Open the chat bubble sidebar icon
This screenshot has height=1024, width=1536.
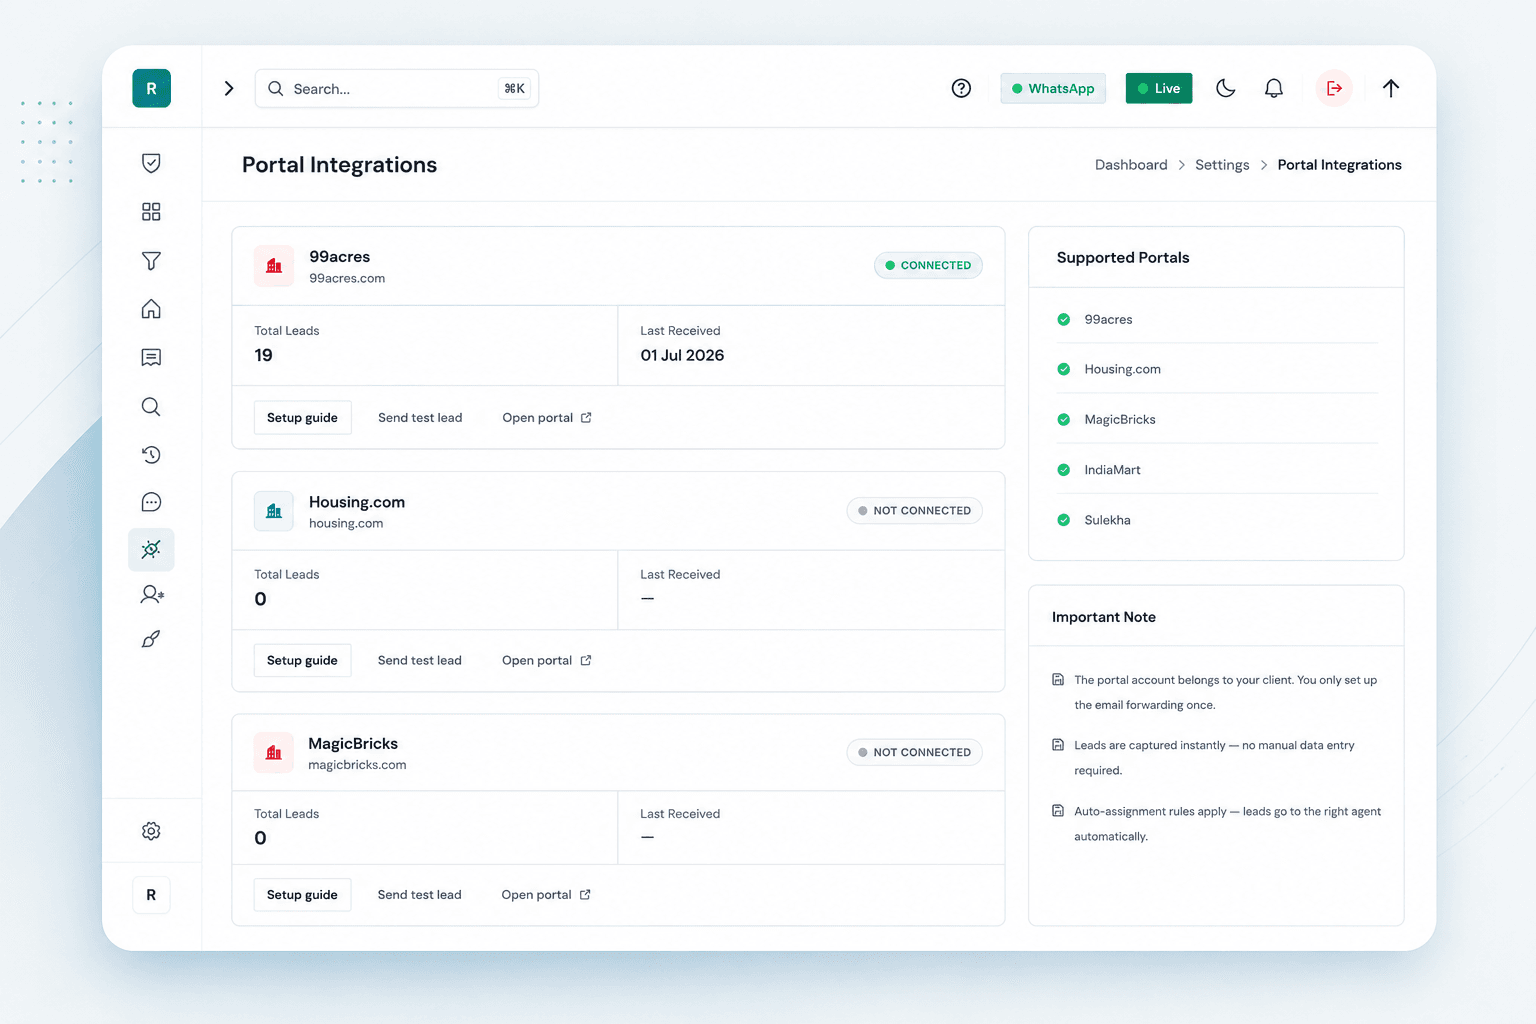[x=151, y=502]
